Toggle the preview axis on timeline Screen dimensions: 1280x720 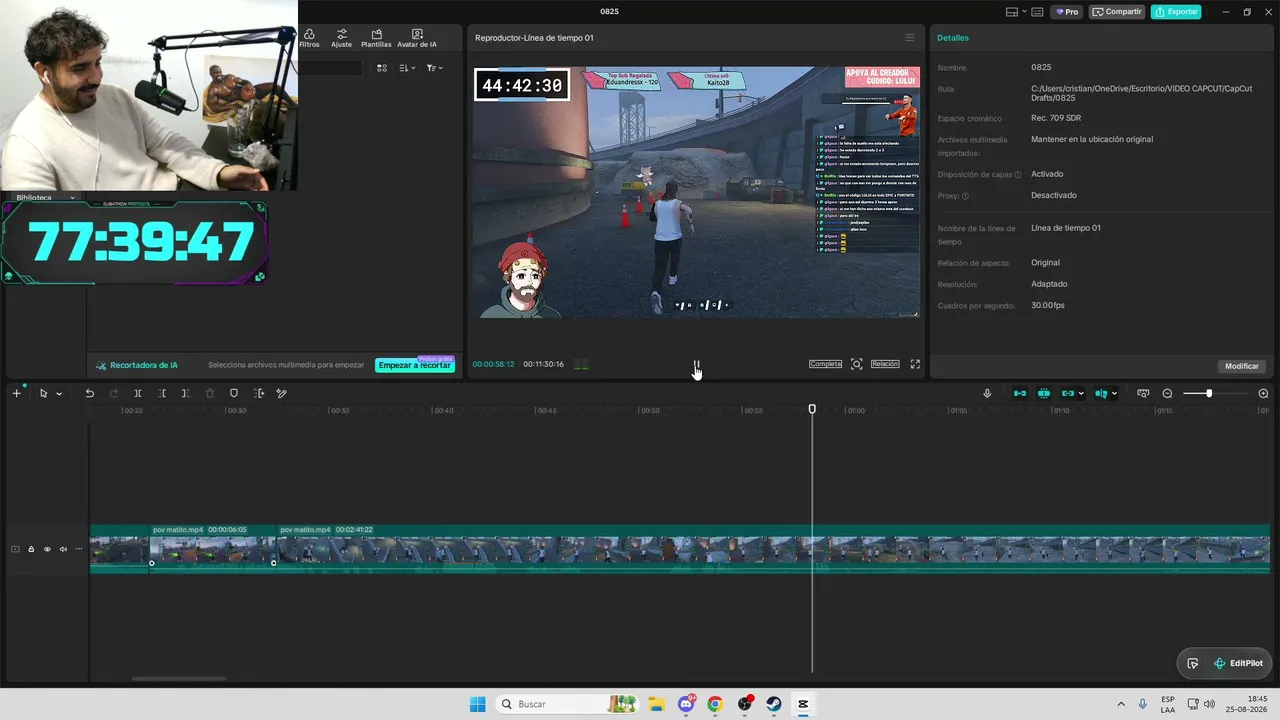coord(1101,394)
